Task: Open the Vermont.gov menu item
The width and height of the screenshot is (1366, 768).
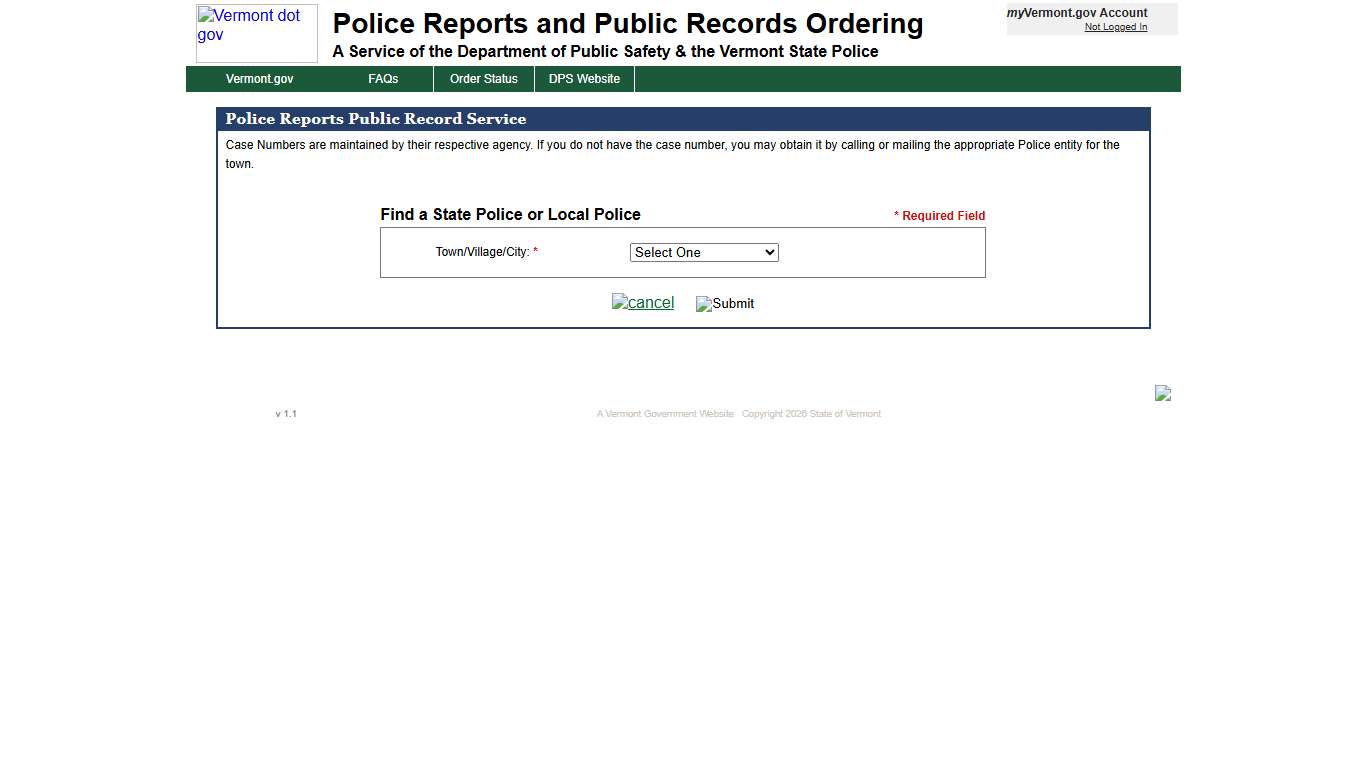Action: point(259,78)
